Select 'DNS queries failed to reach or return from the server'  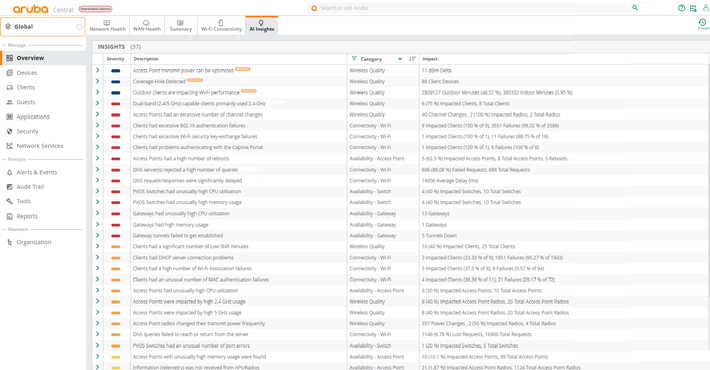[x=191, y=334]
